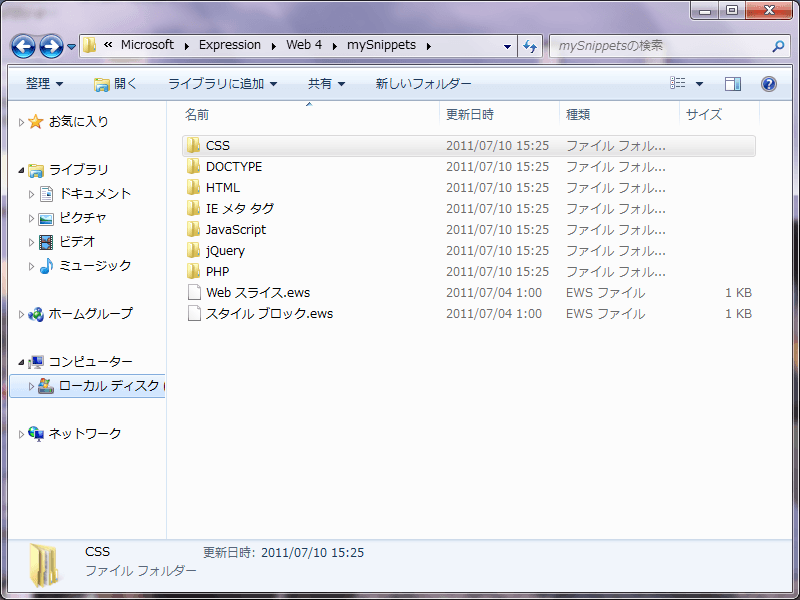Open the view options dropdown arrow

699,84
